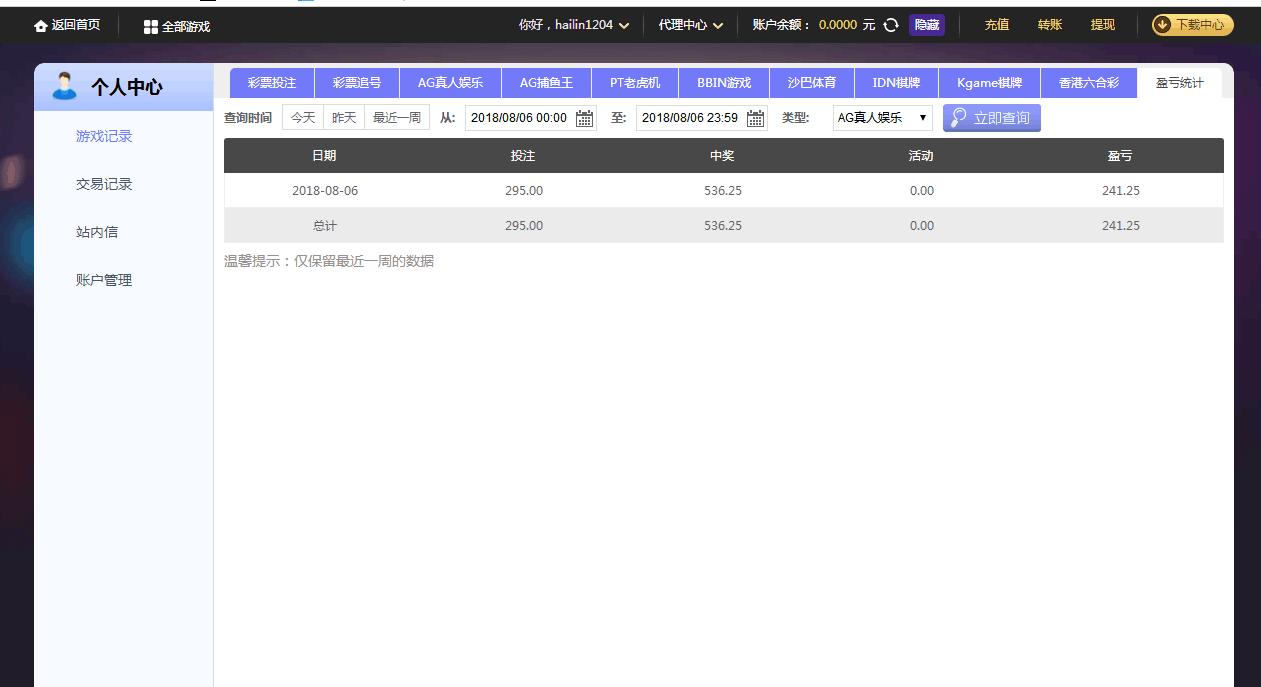Select 今天 as the query time
1261x687 pixels.
click(x=303, y=117)
